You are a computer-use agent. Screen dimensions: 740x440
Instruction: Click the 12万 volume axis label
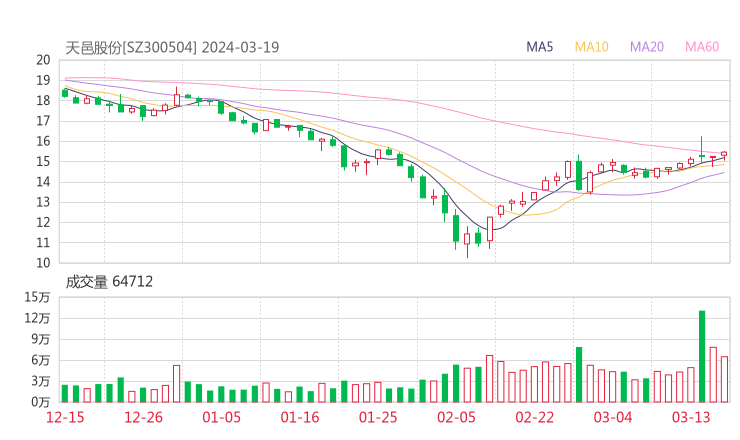[x=37, y=318]
